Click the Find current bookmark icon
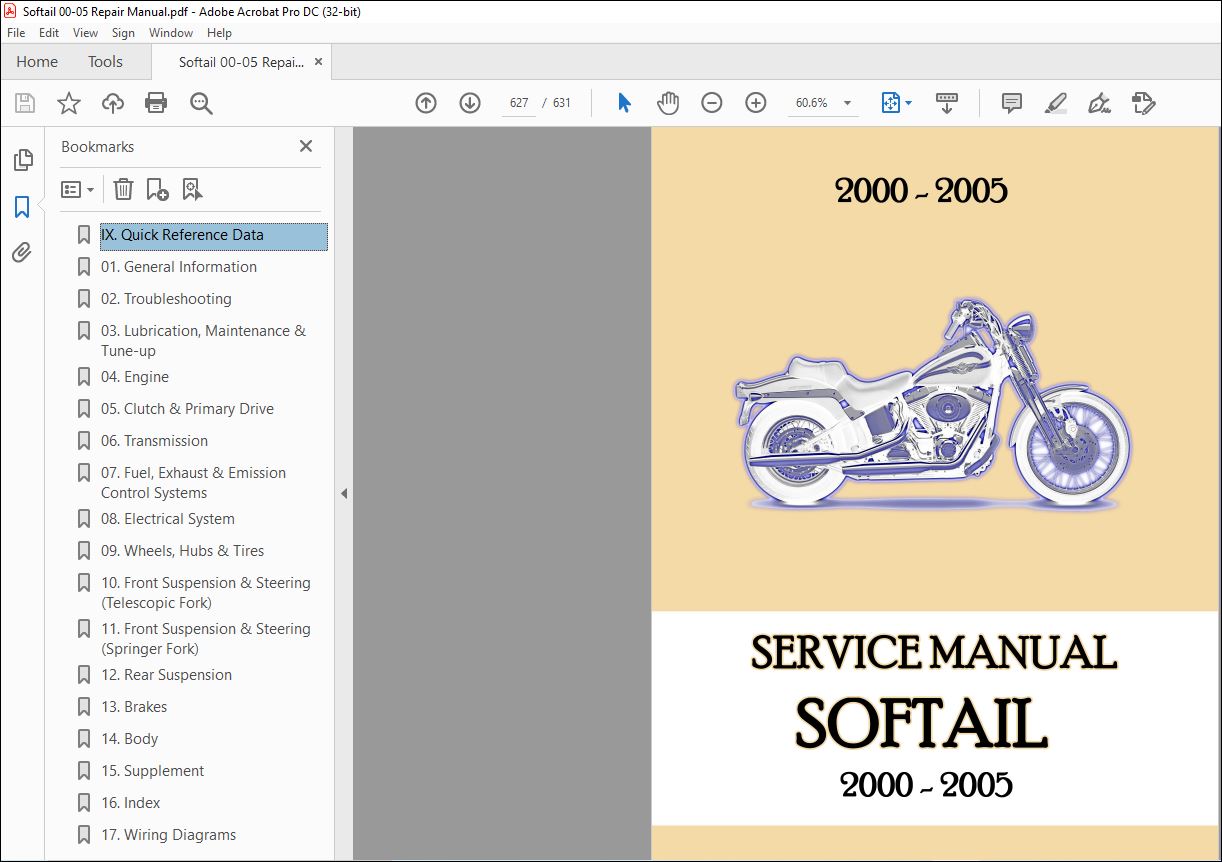 click(x=192, y=189)
